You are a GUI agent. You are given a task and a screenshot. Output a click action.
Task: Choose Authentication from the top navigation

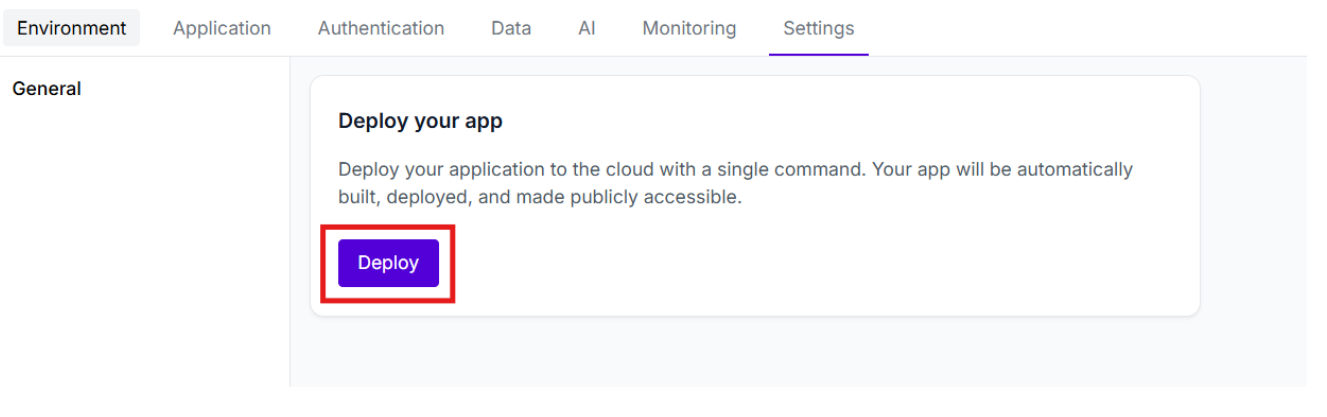pyautogui.click(x=381, y=28)
